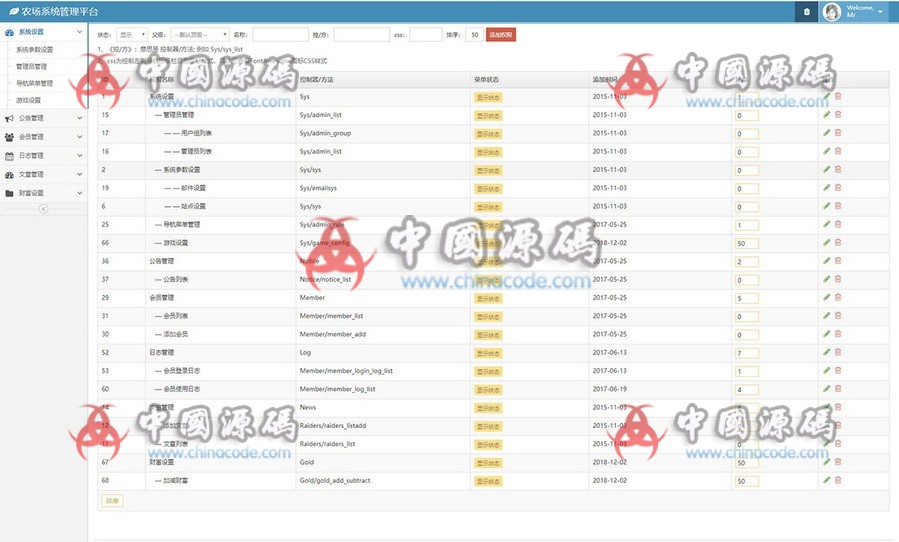899x542 pixels.
Task: Toggle 显示状态 badge for Notice/notice_list row
Action: coord(487,280)
